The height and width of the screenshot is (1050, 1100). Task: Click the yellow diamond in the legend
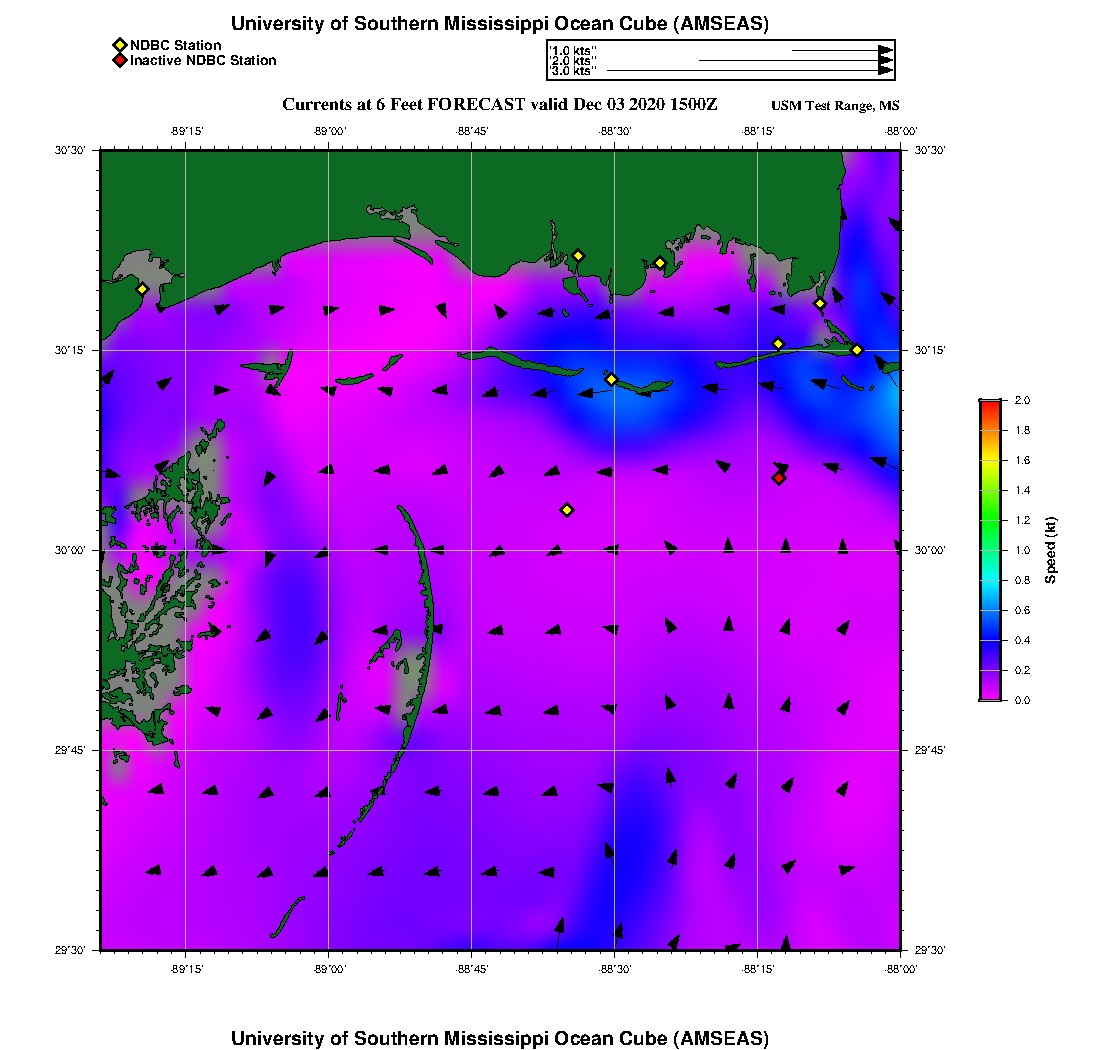pos(119,45)
